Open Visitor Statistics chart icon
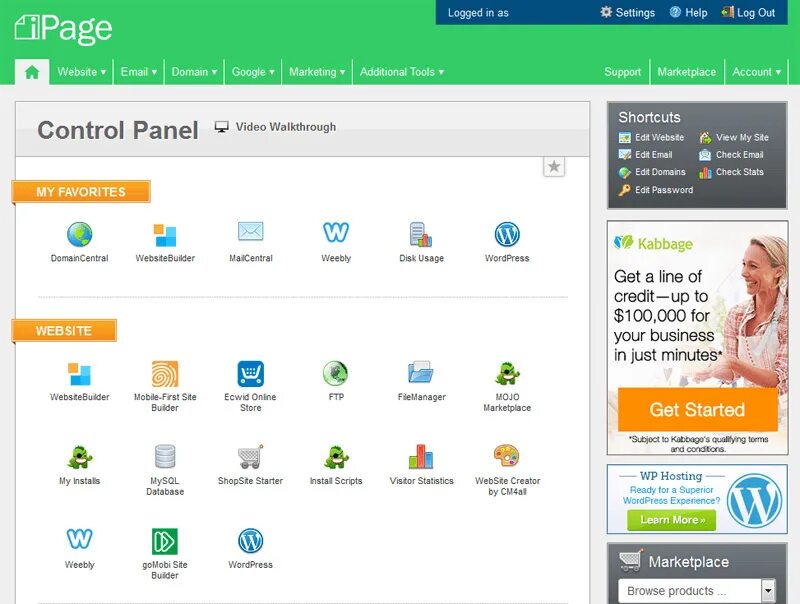The height and width of the screenshot is (604, 800). [x=421, y=457]
